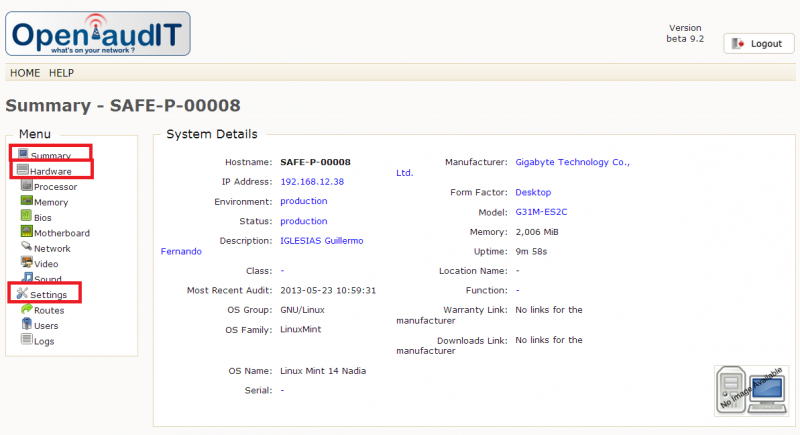Open the HELP menu item
This screenshot has height=435, width=800.
62,73
